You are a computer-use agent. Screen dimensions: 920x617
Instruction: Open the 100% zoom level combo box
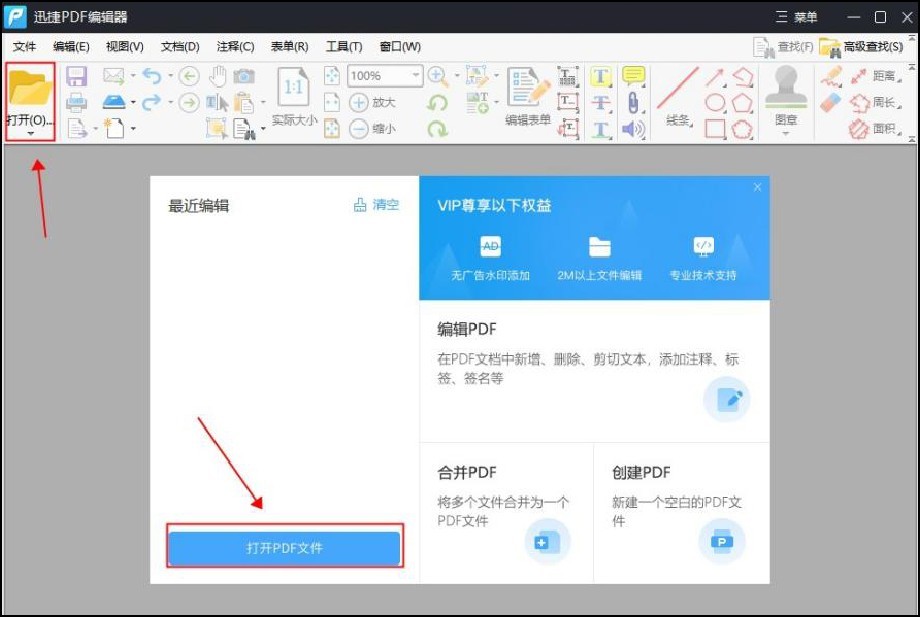[383, 76]
